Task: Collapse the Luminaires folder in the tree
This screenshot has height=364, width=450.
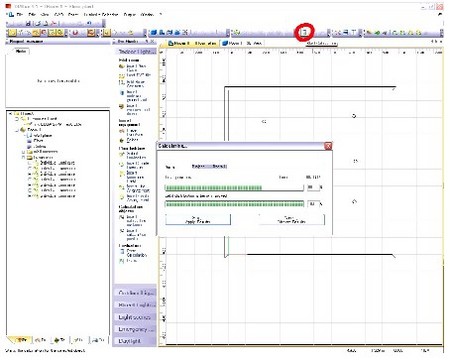Action: point(23,157)
